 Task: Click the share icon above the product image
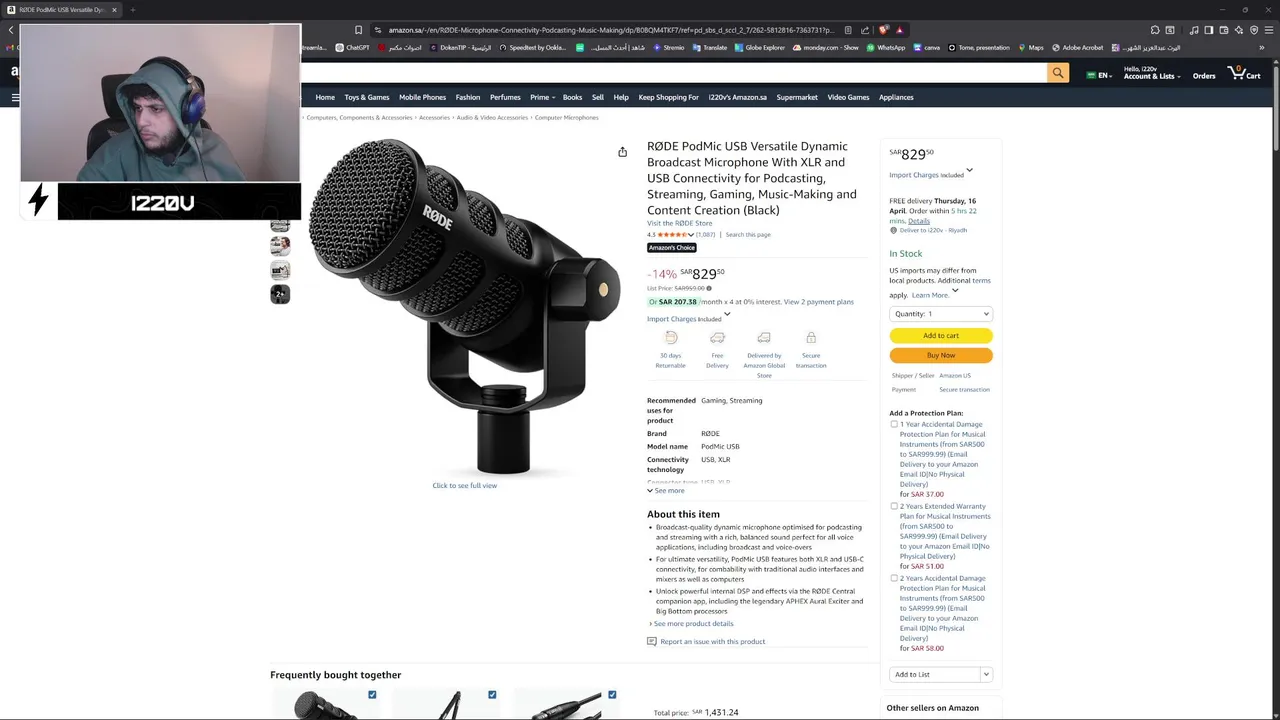point(622,152)
